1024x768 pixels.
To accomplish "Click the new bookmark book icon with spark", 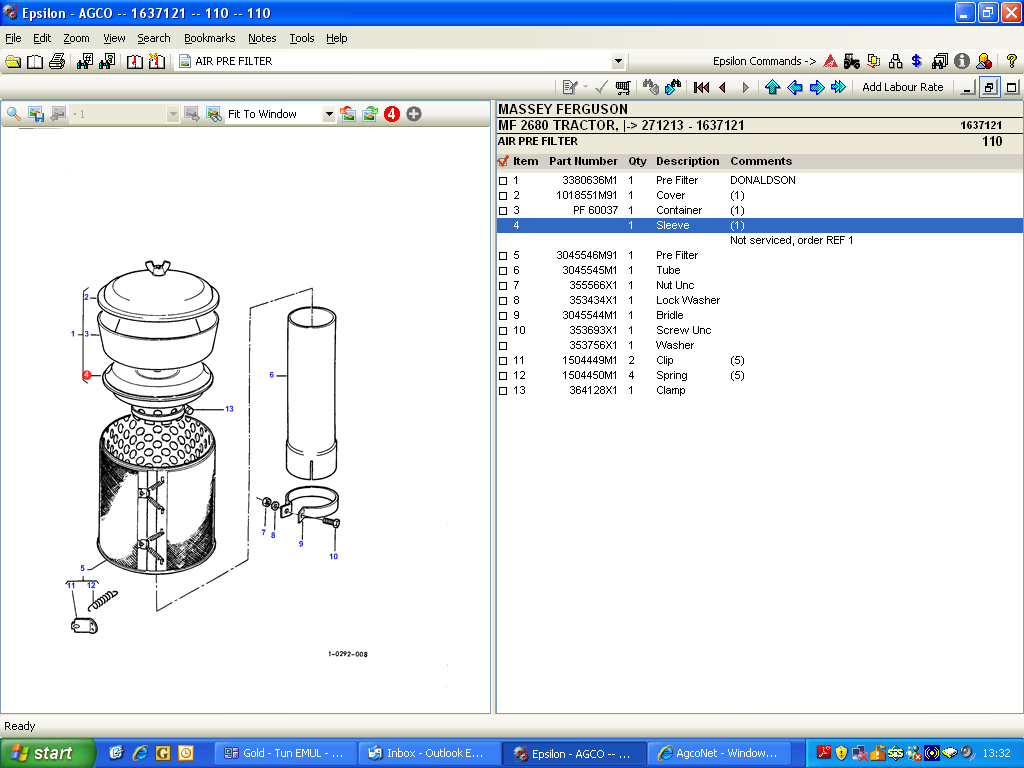I will click(x=157, y=61).
